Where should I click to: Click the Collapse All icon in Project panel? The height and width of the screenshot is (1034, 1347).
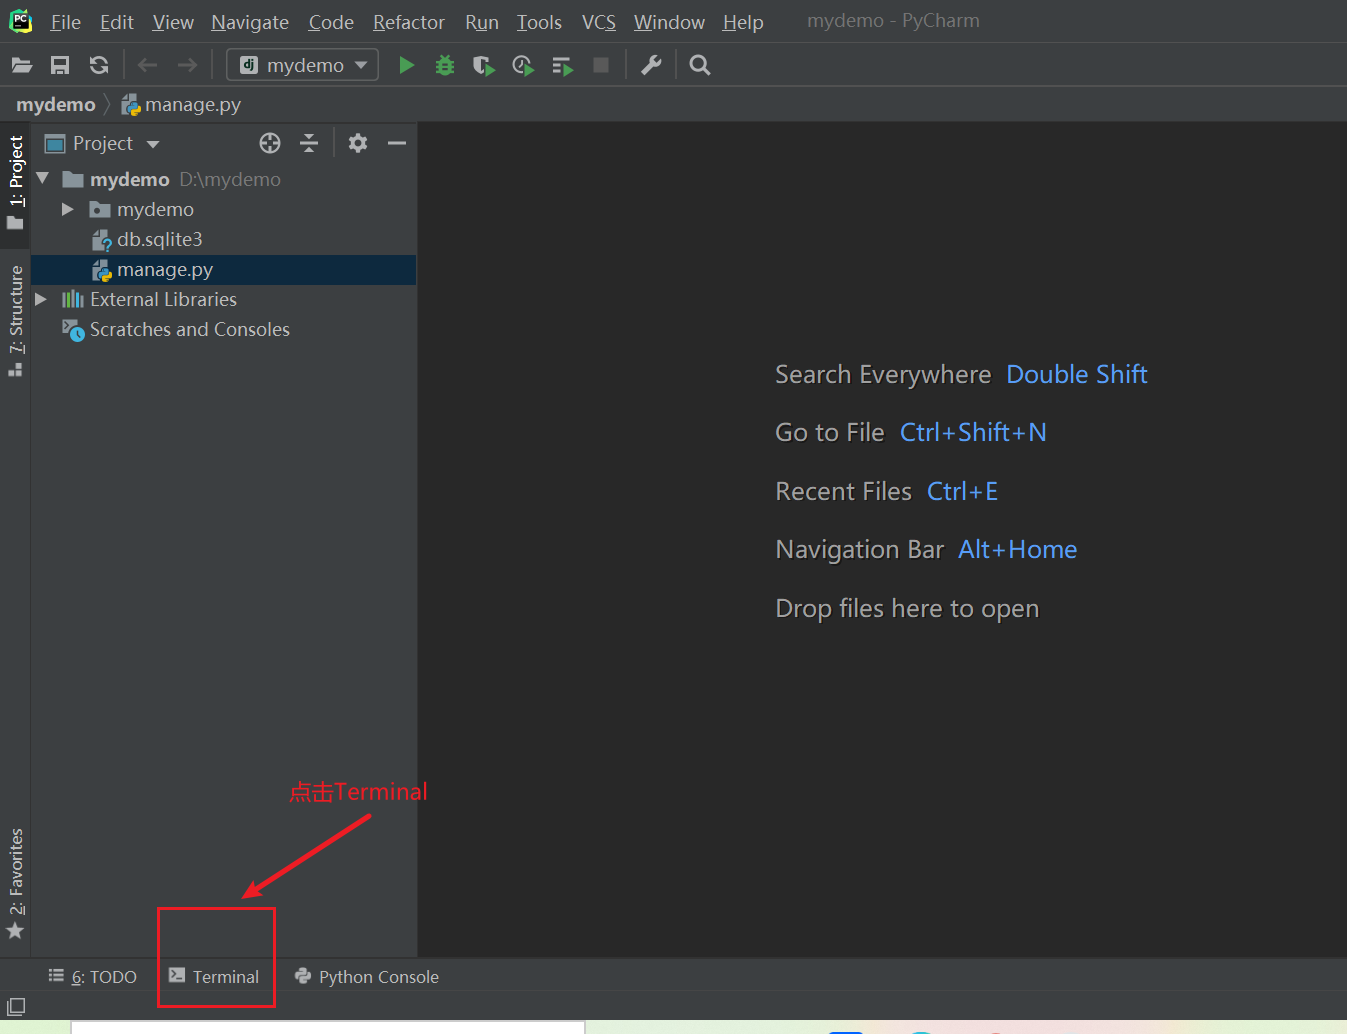click(x=309, y=143)
